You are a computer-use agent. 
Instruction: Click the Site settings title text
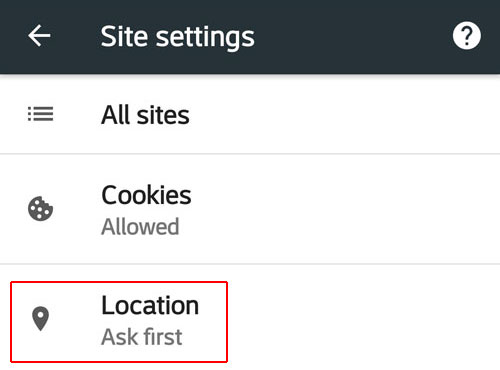click(178, 37)
